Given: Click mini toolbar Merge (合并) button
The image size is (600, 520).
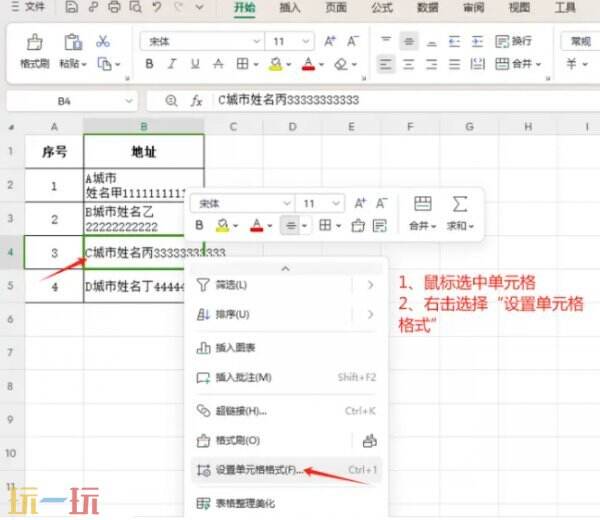Looking at the screenshot, I should [422, 213].
